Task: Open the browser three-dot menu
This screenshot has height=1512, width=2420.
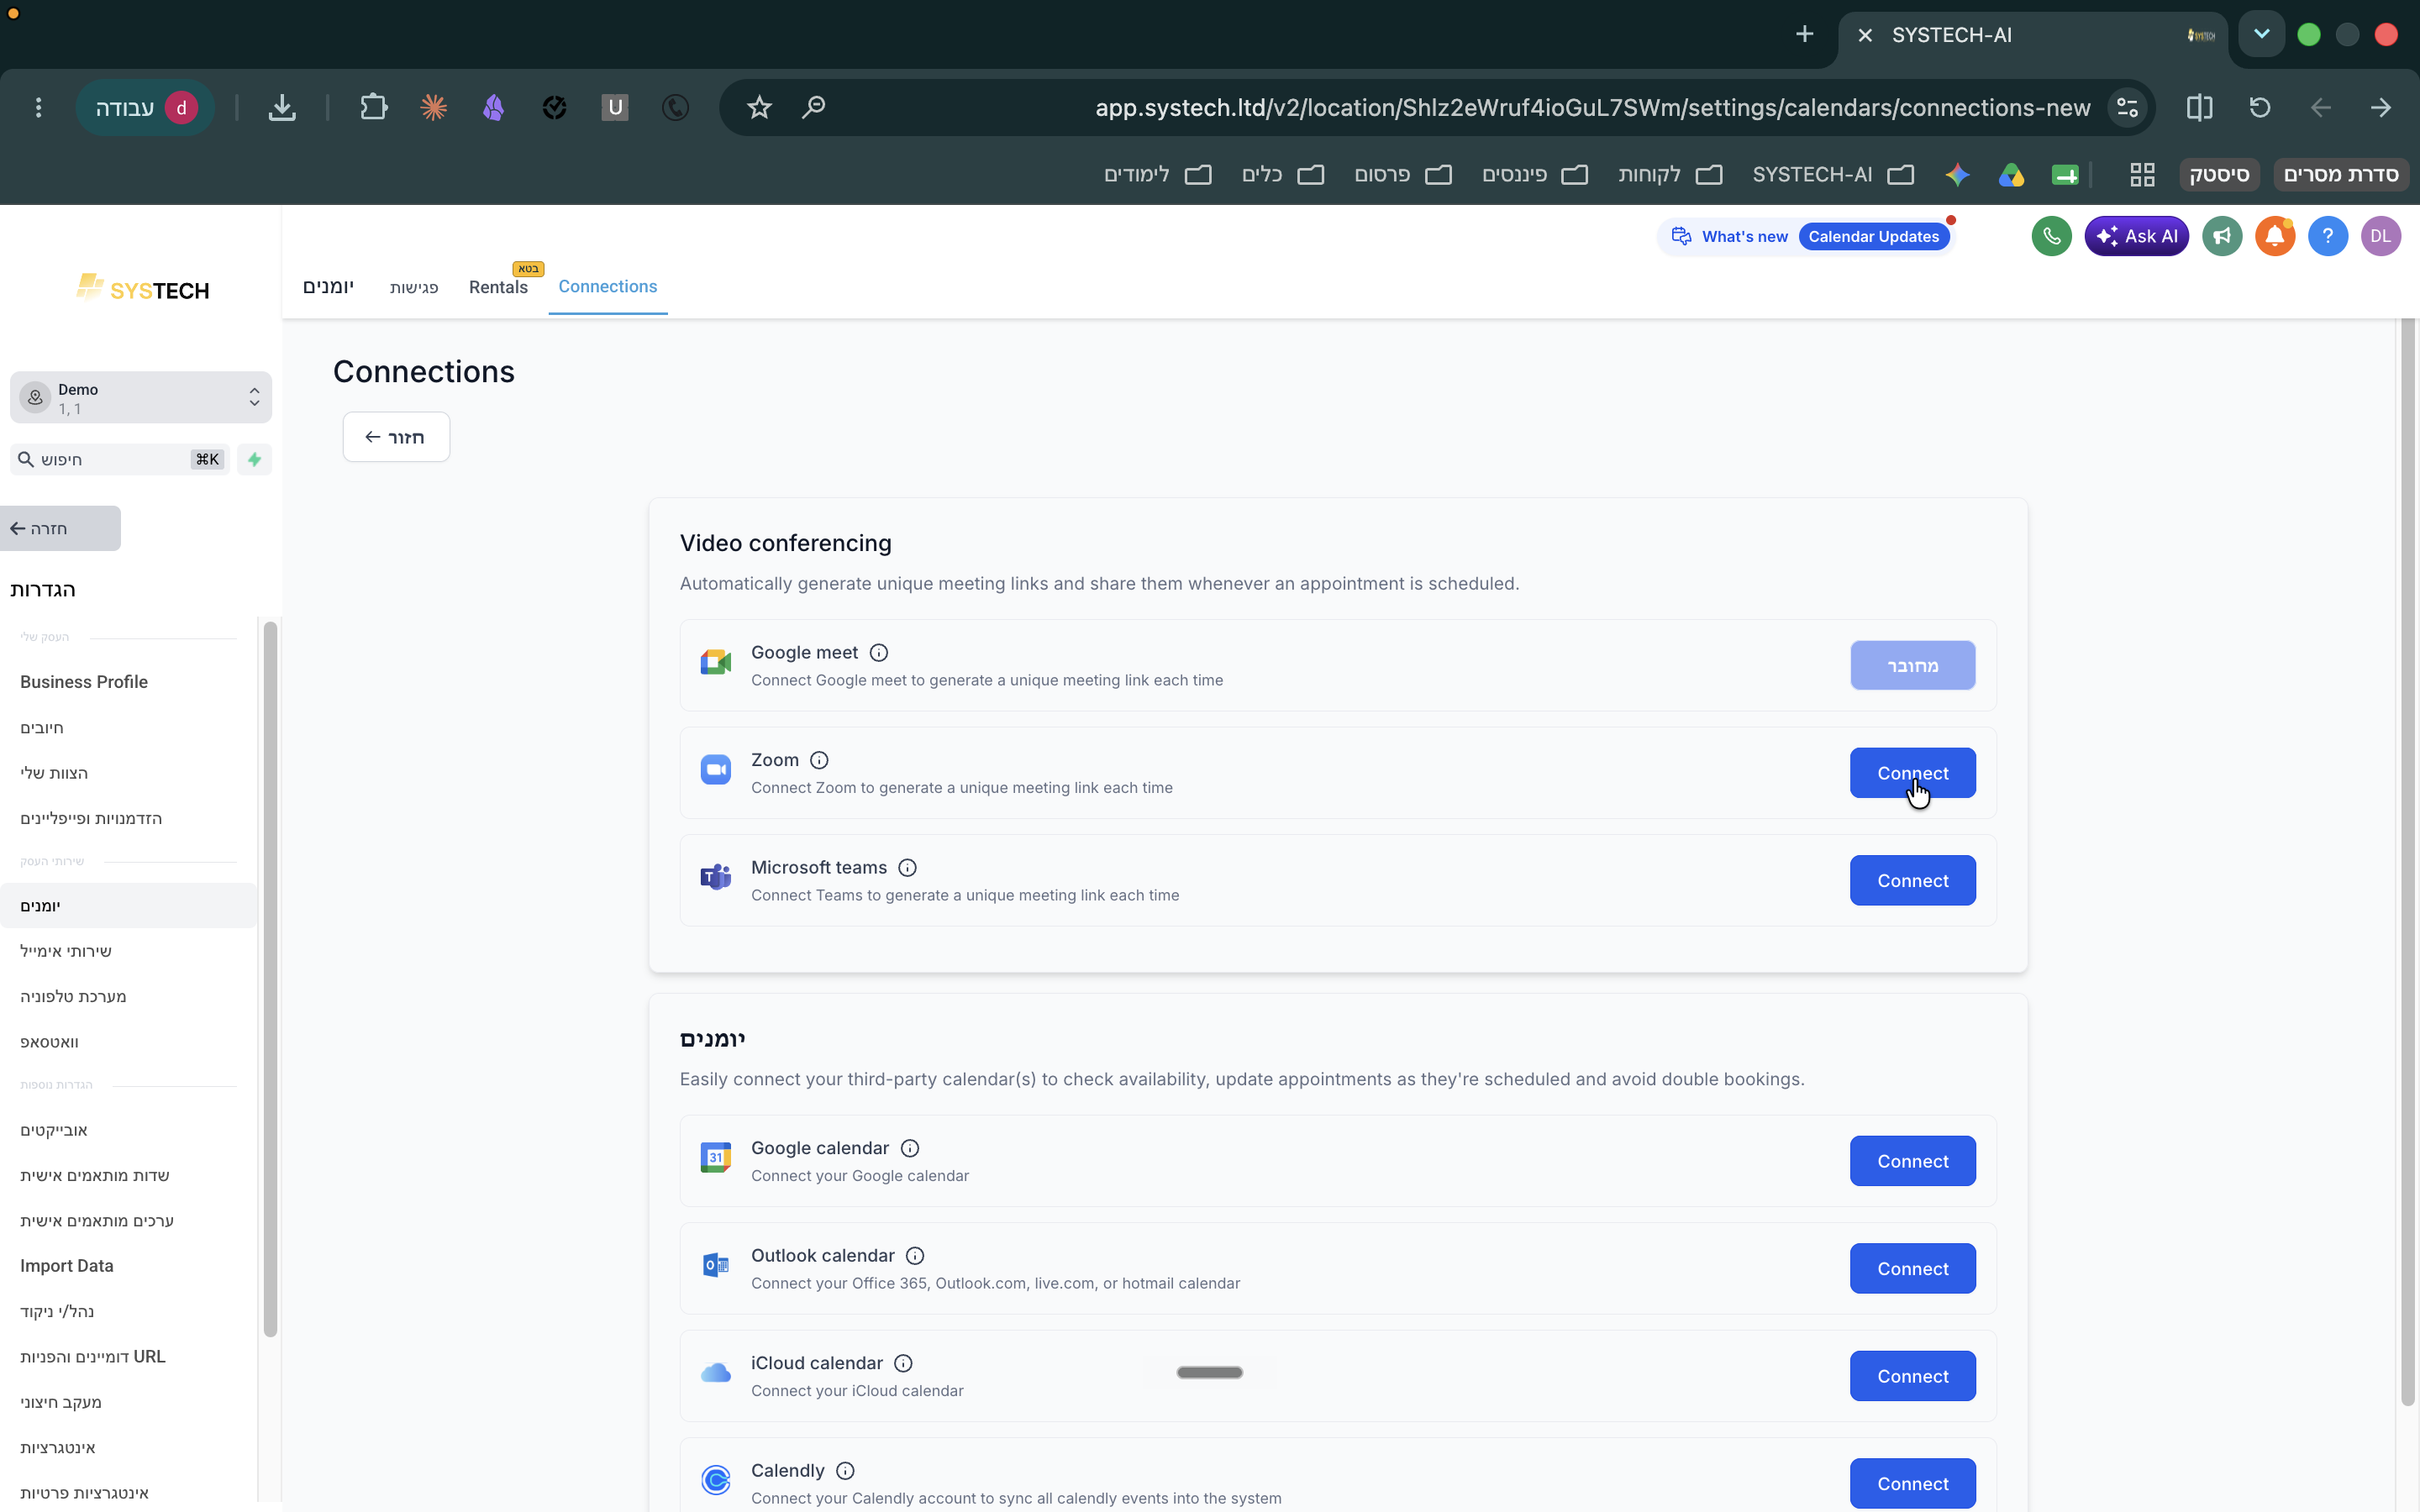Action: [38, 107]
